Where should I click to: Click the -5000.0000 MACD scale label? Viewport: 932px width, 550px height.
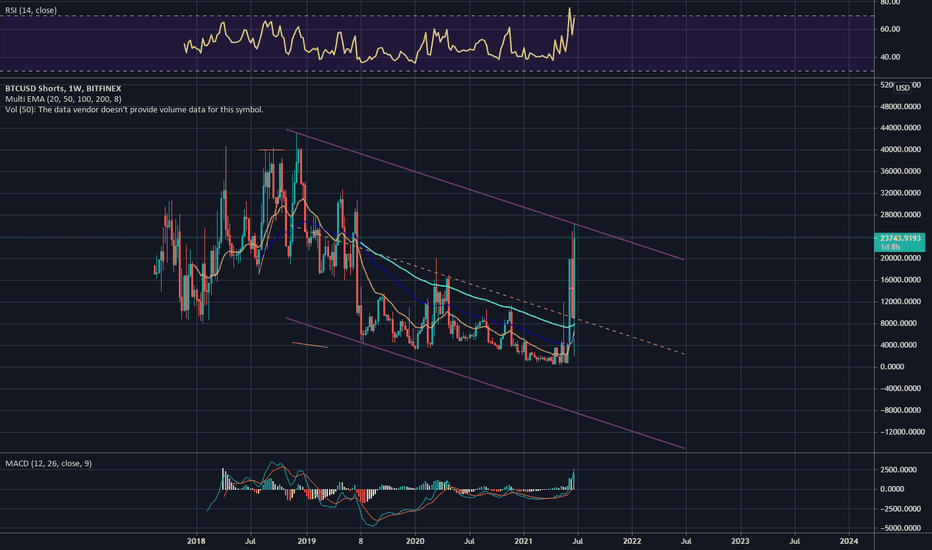coord(900,528)
